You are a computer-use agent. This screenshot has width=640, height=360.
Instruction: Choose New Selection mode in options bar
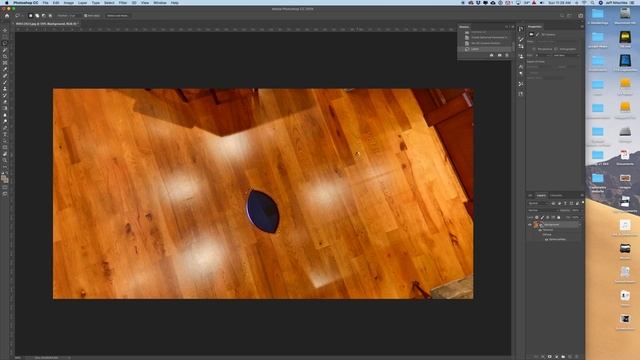pos(31,16)
